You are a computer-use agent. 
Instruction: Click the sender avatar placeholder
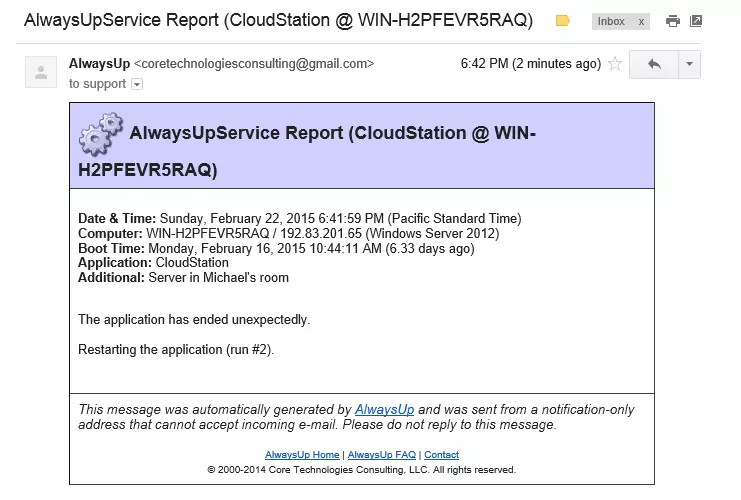41,72
